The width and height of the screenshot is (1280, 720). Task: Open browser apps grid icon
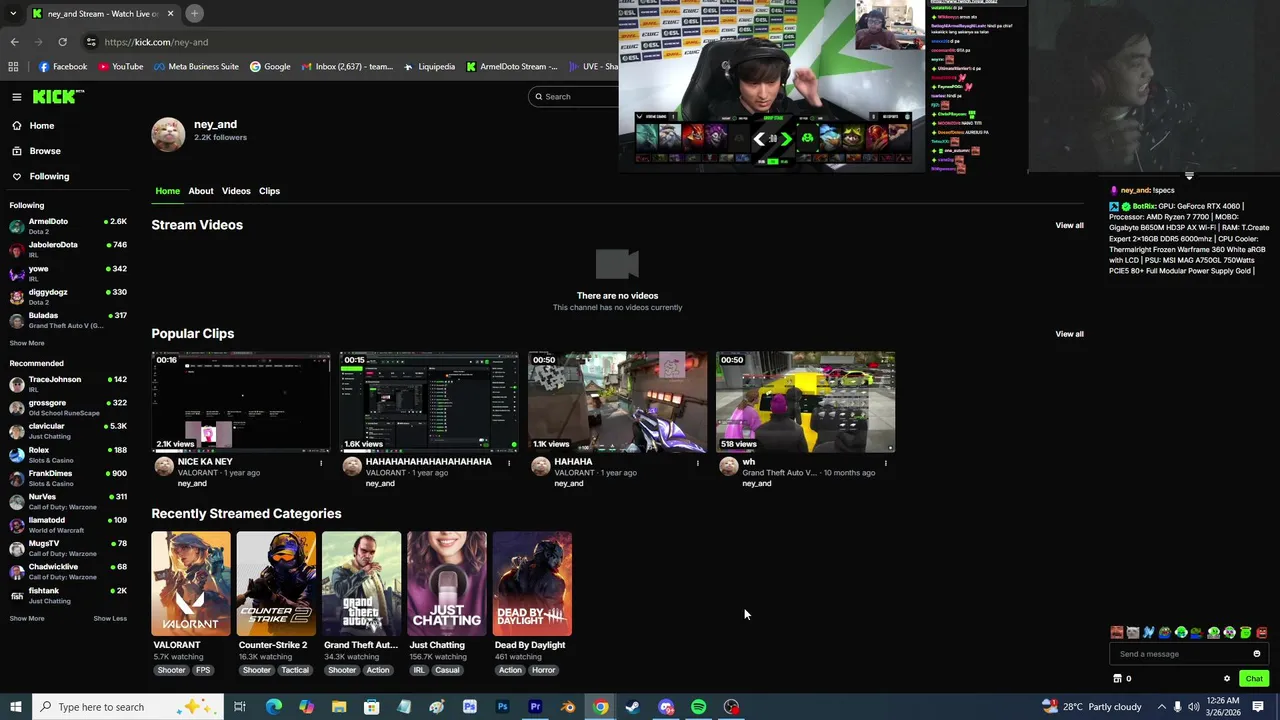point(13,67)
